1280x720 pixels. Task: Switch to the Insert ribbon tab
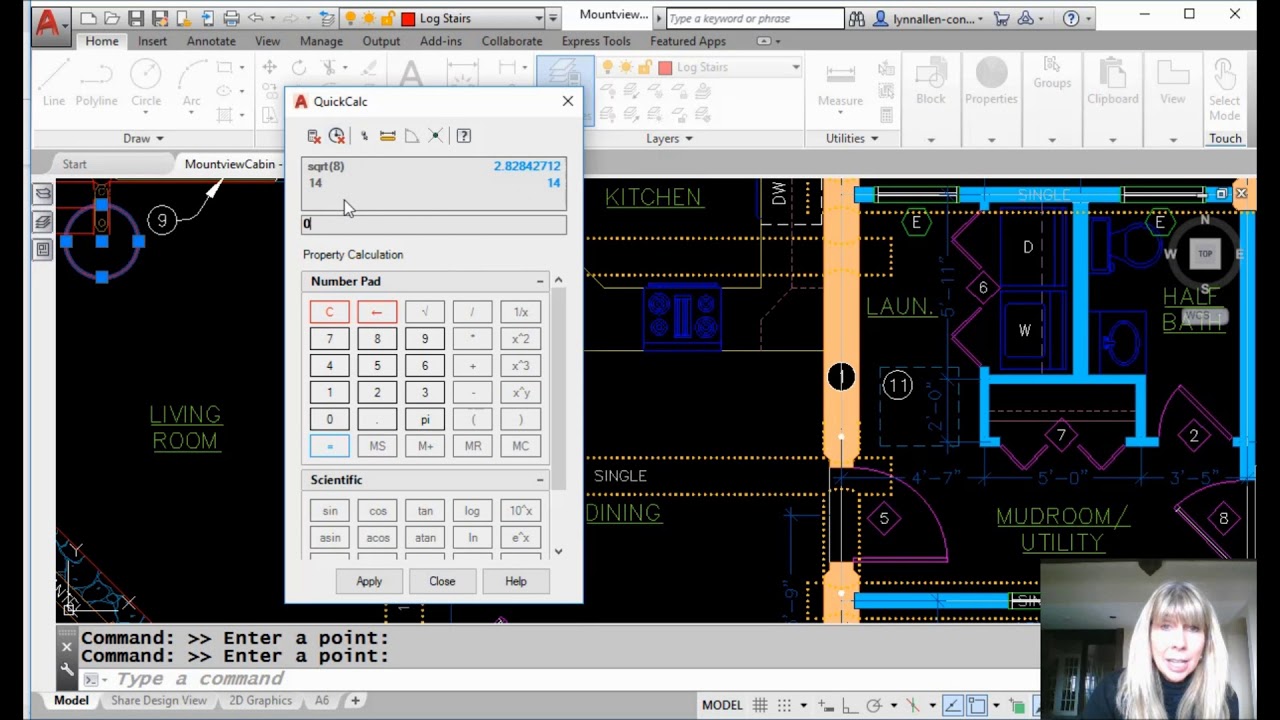coord(152,41)
